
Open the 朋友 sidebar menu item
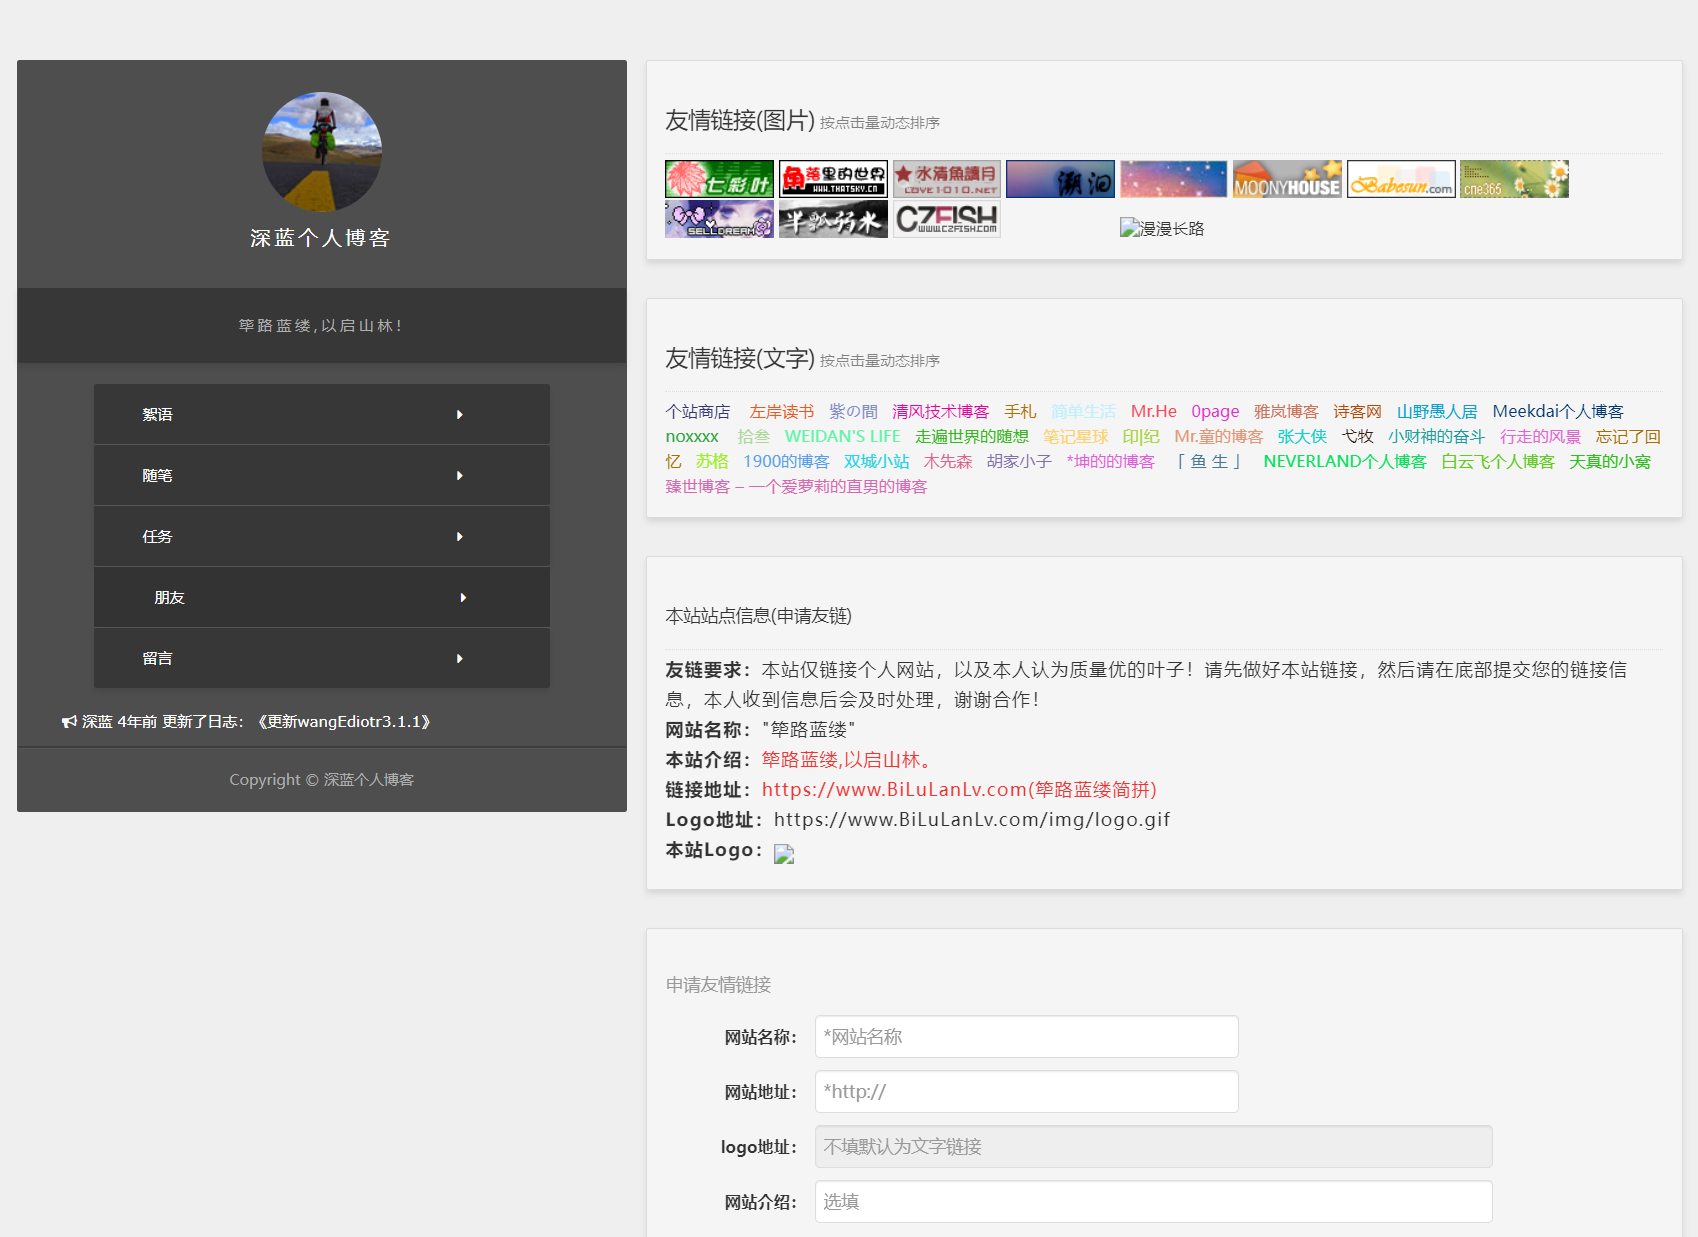322,597
